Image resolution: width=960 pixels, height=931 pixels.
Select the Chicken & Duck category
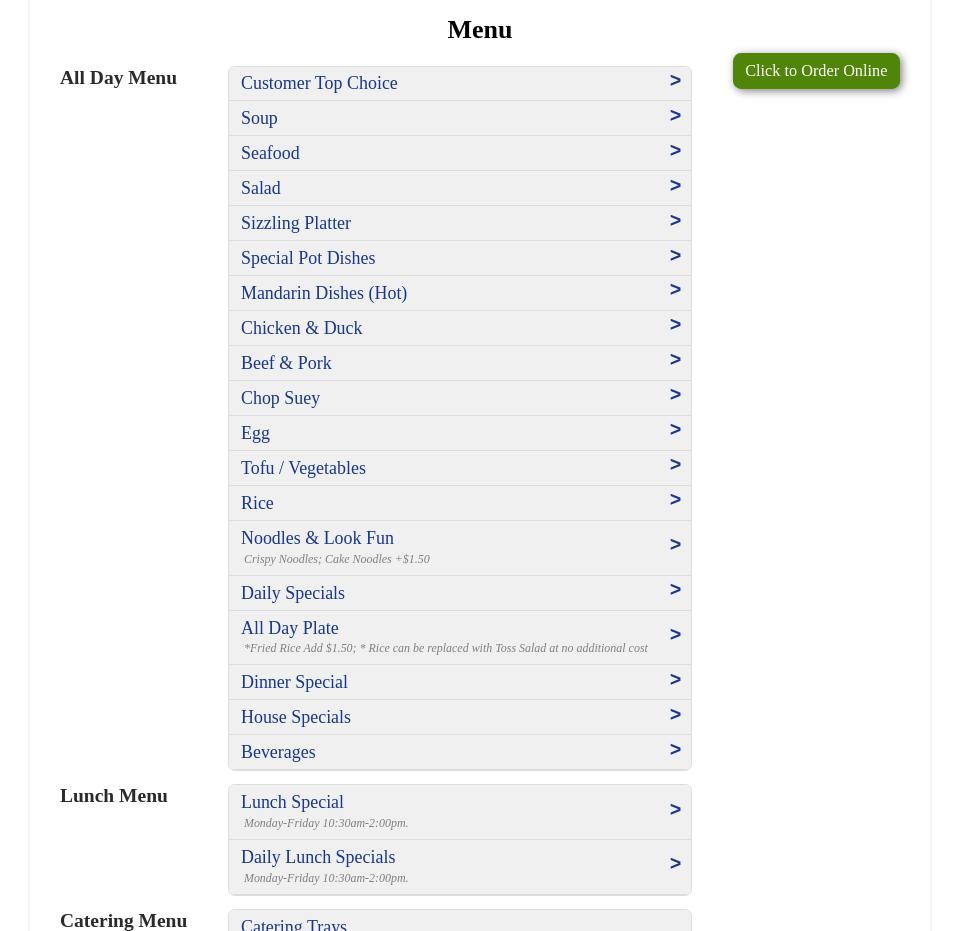tap(301, 328)
